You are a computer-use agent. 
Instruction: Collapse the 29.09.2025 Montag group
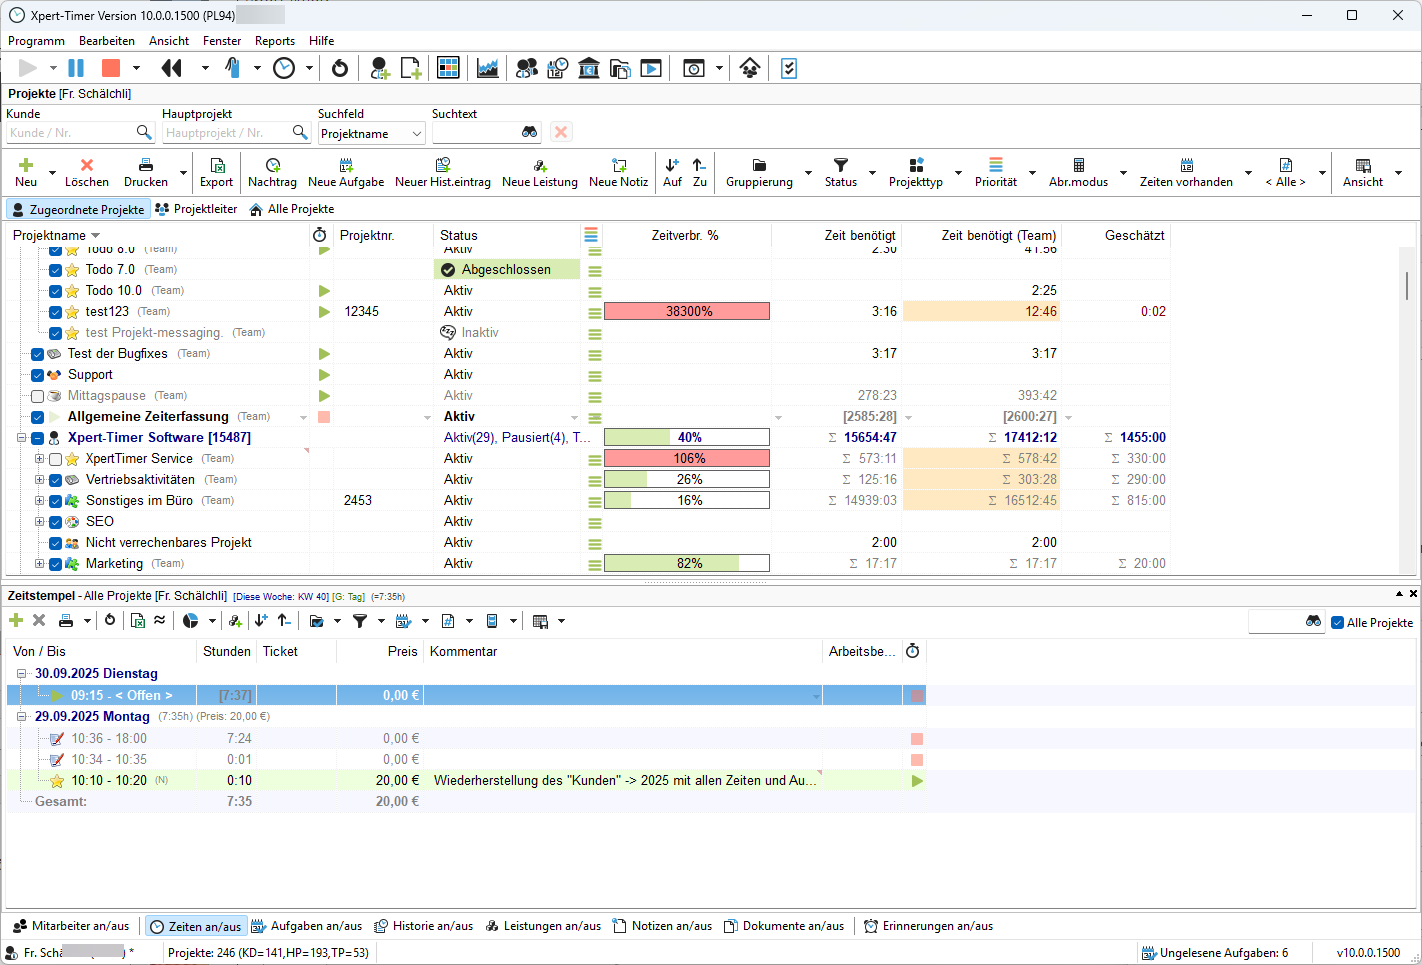tap(21, 717)
